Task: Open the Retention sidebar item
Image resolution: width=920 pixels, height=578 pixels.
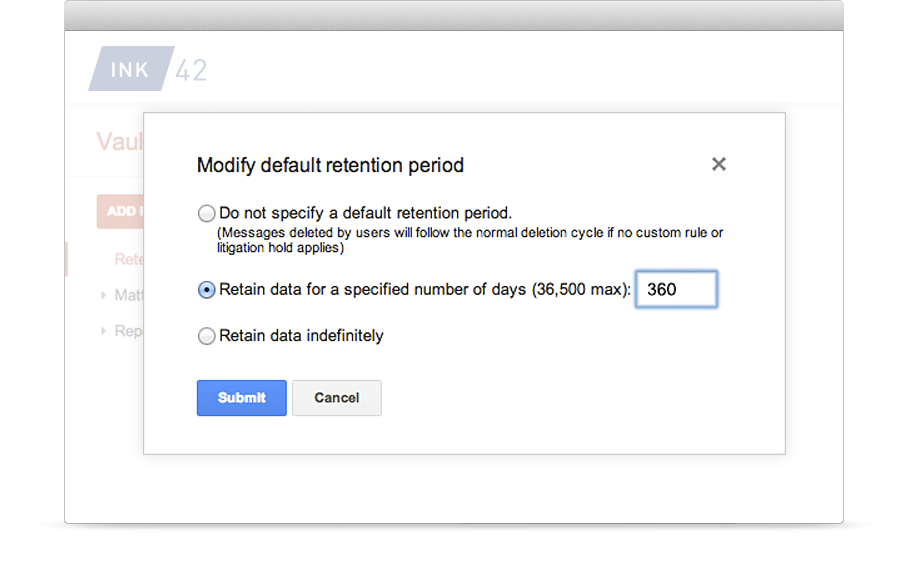Action: tap(128, 259)
